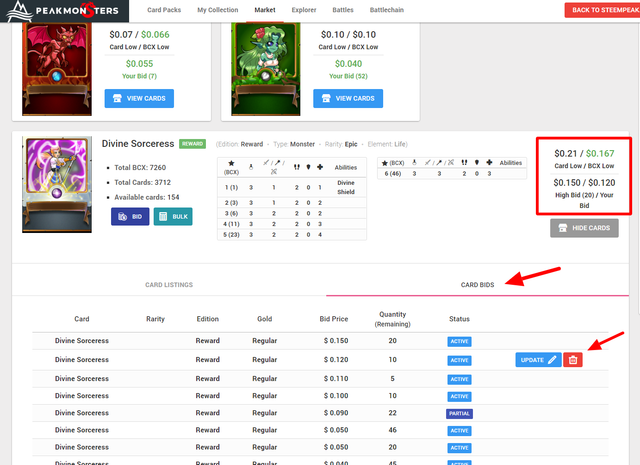Click Update button for $0.120 bid

pos(538,360)
